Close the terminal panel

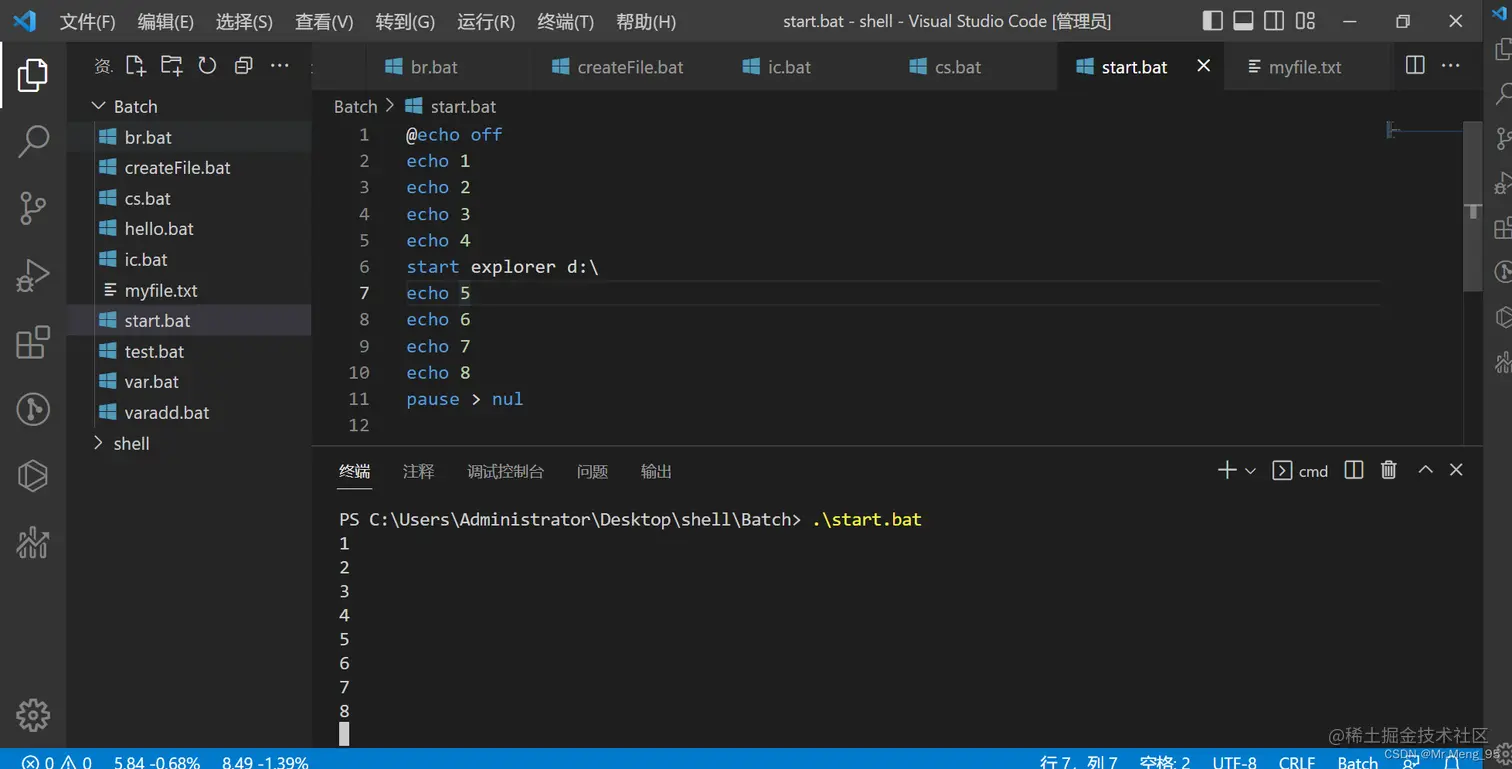[1456, 470]
